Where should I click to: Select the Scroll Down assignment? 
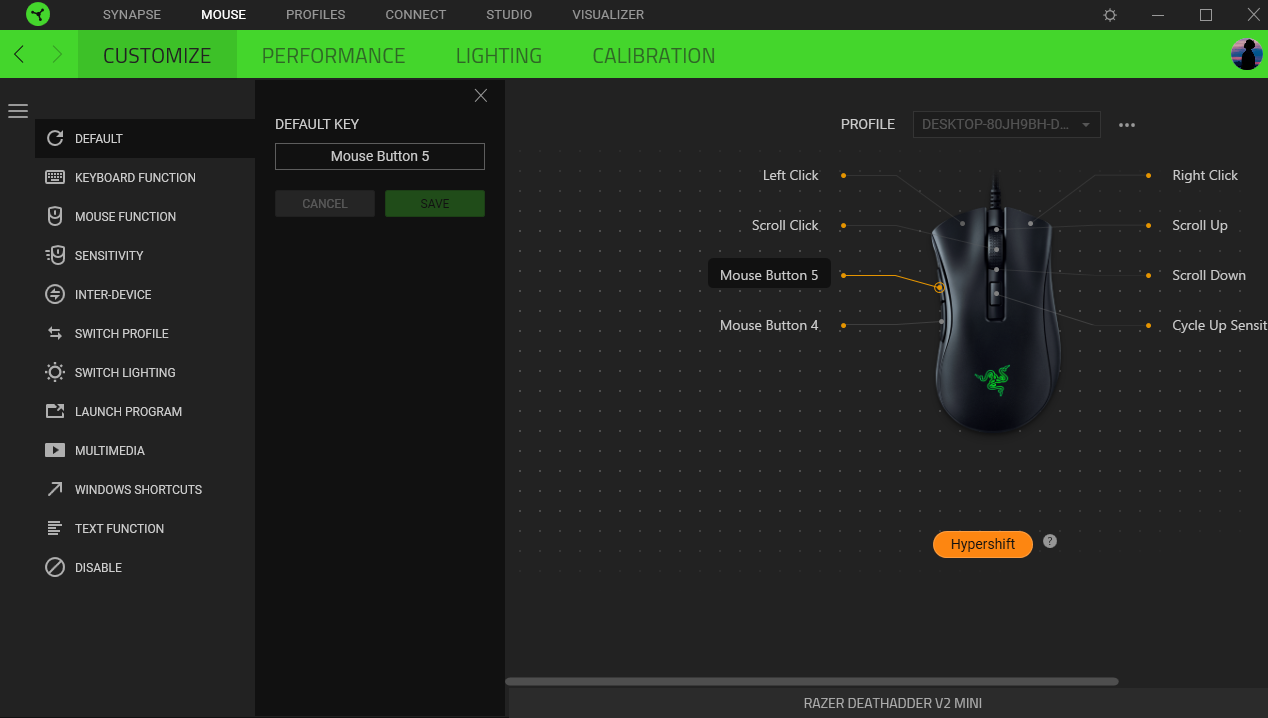pyautogui.click(x=1209, y=275)
